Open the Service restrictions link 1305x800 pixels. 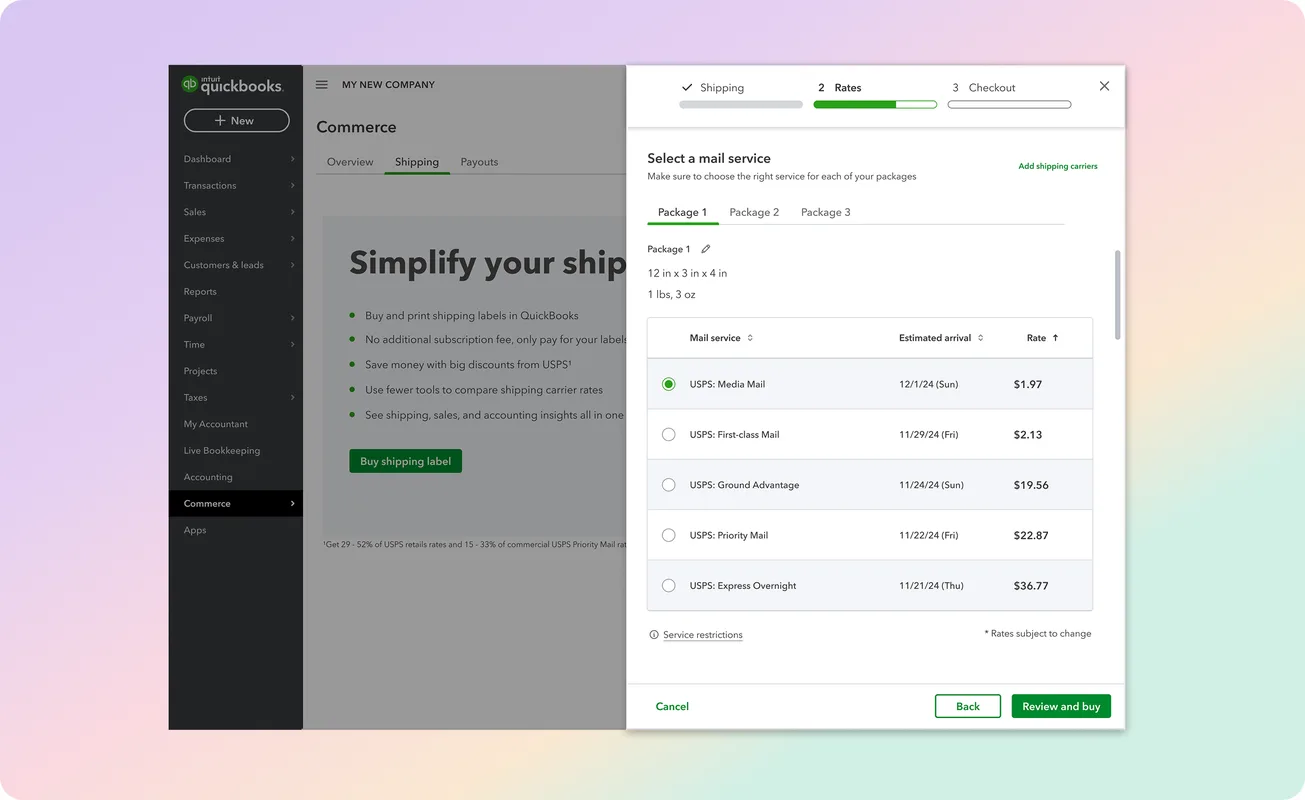point(703,635)
